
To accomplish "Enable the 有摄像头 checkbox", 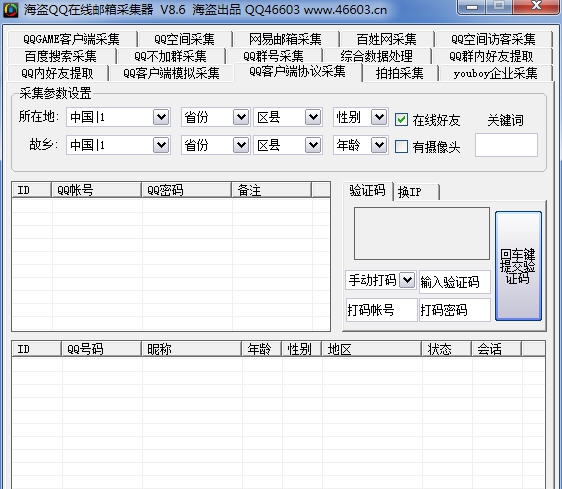I will tap(401, 146).
